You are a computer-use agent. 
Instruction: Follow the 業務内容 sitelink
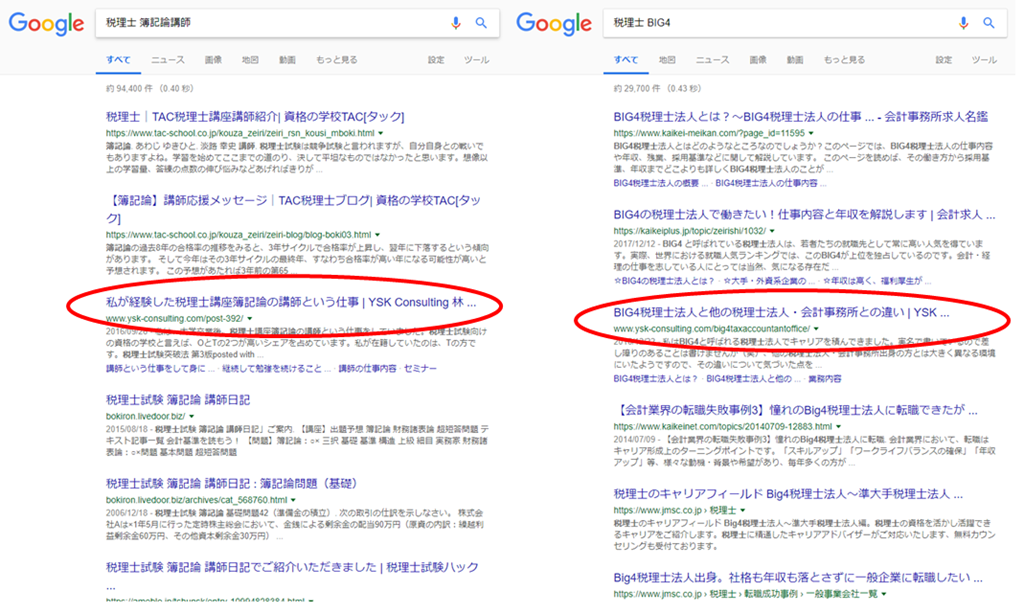pyautogui.click(x=825, y=379)
